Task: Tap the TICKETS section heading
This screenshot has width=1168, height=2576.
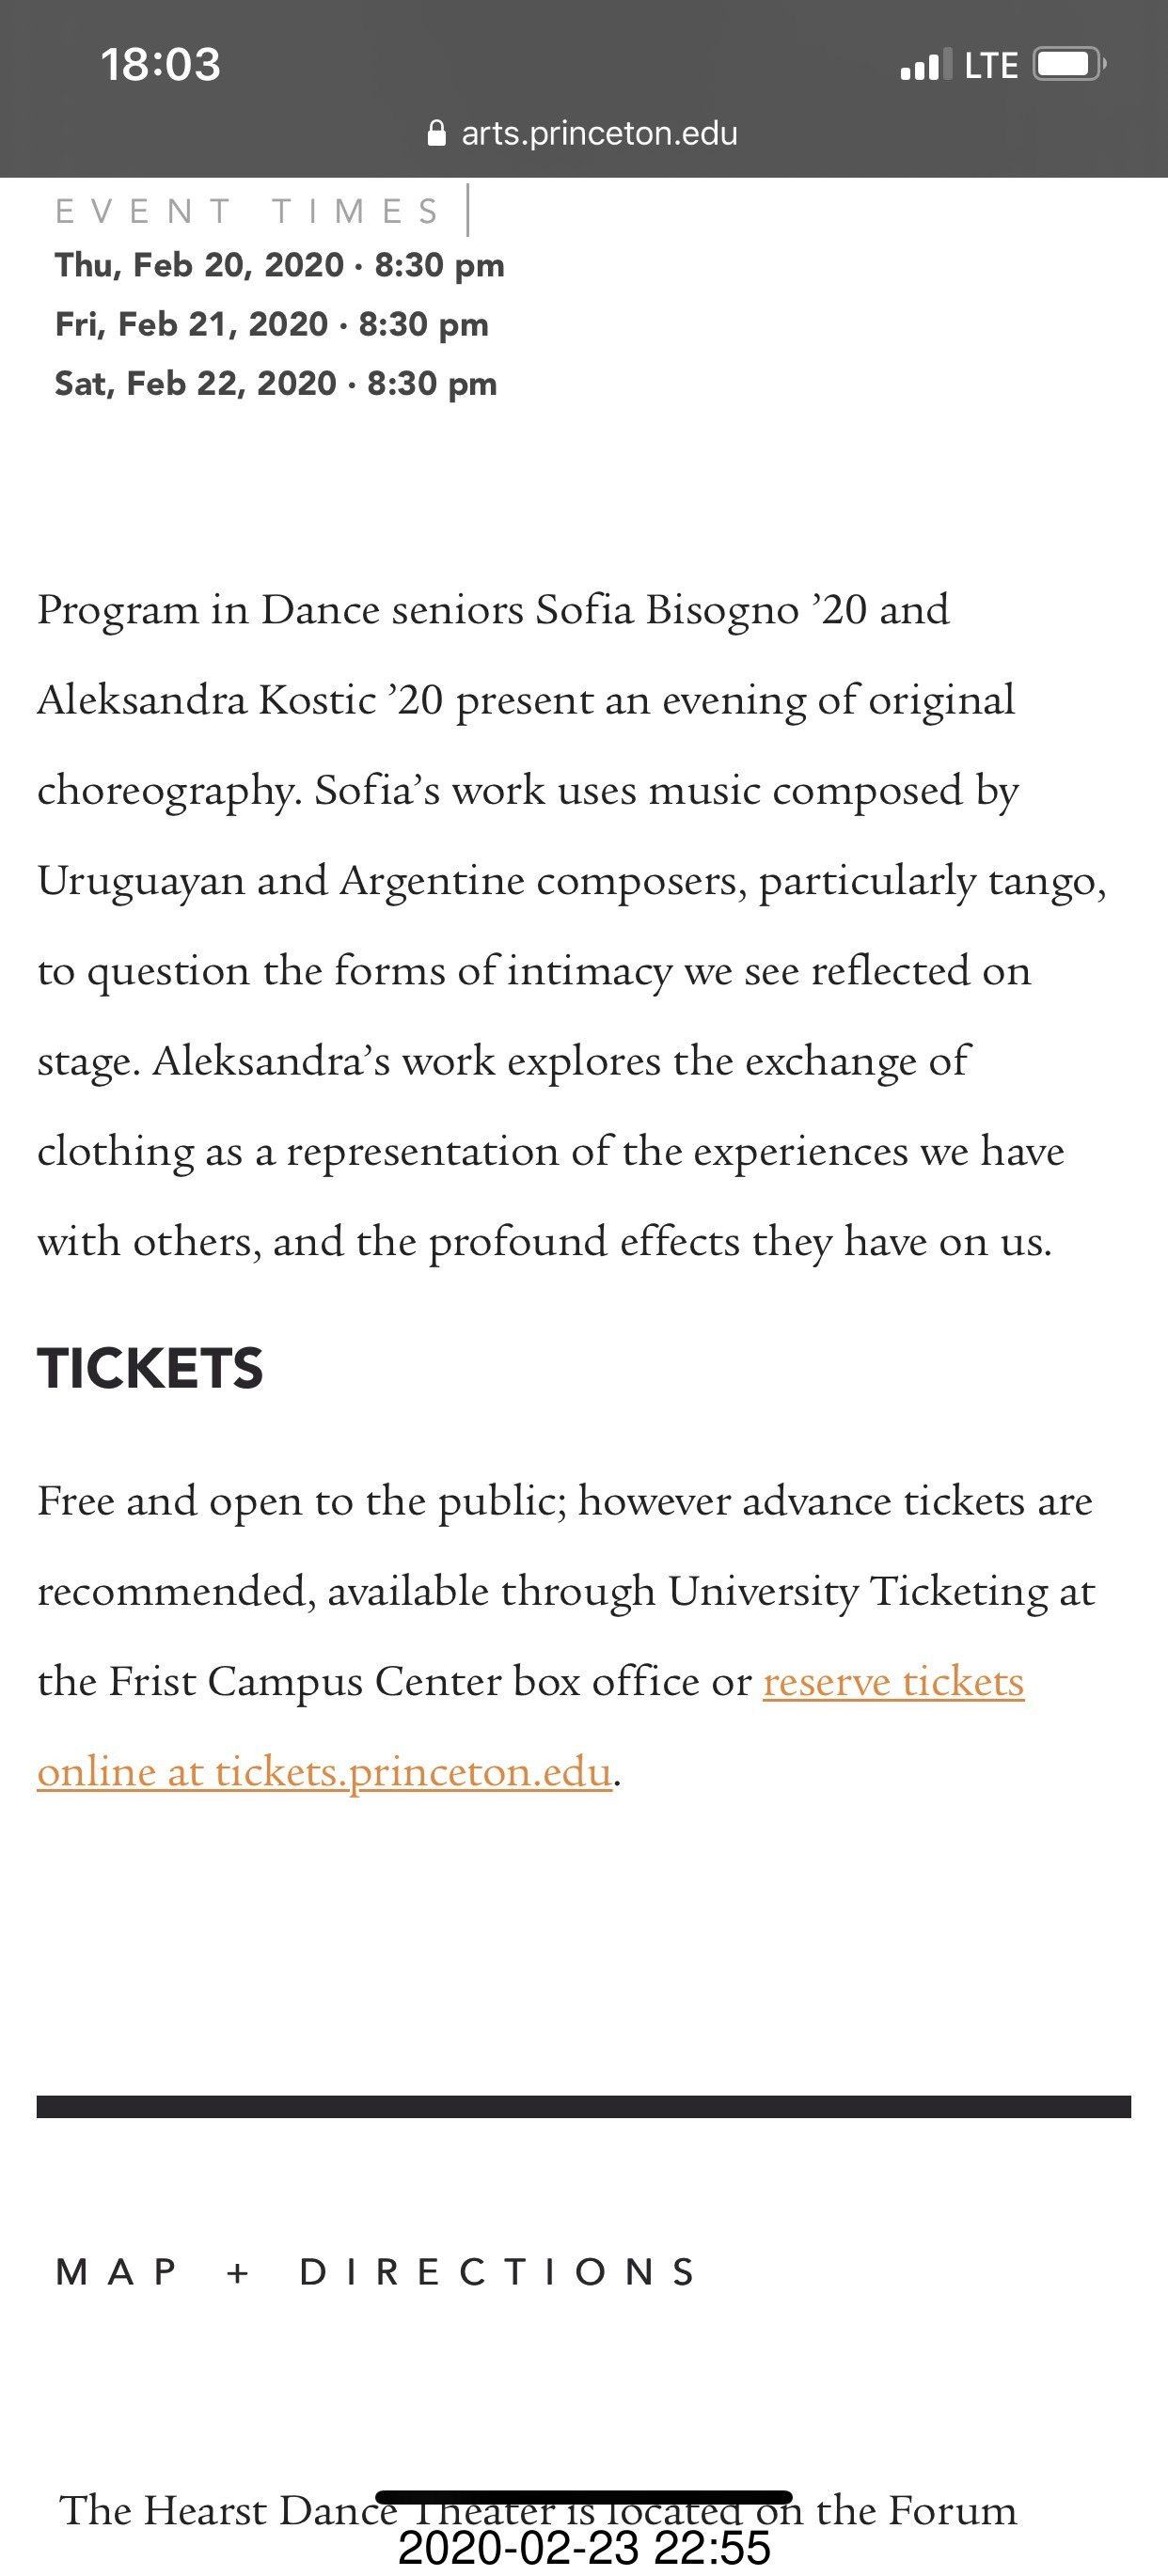Action: [x=150, y=1368]
